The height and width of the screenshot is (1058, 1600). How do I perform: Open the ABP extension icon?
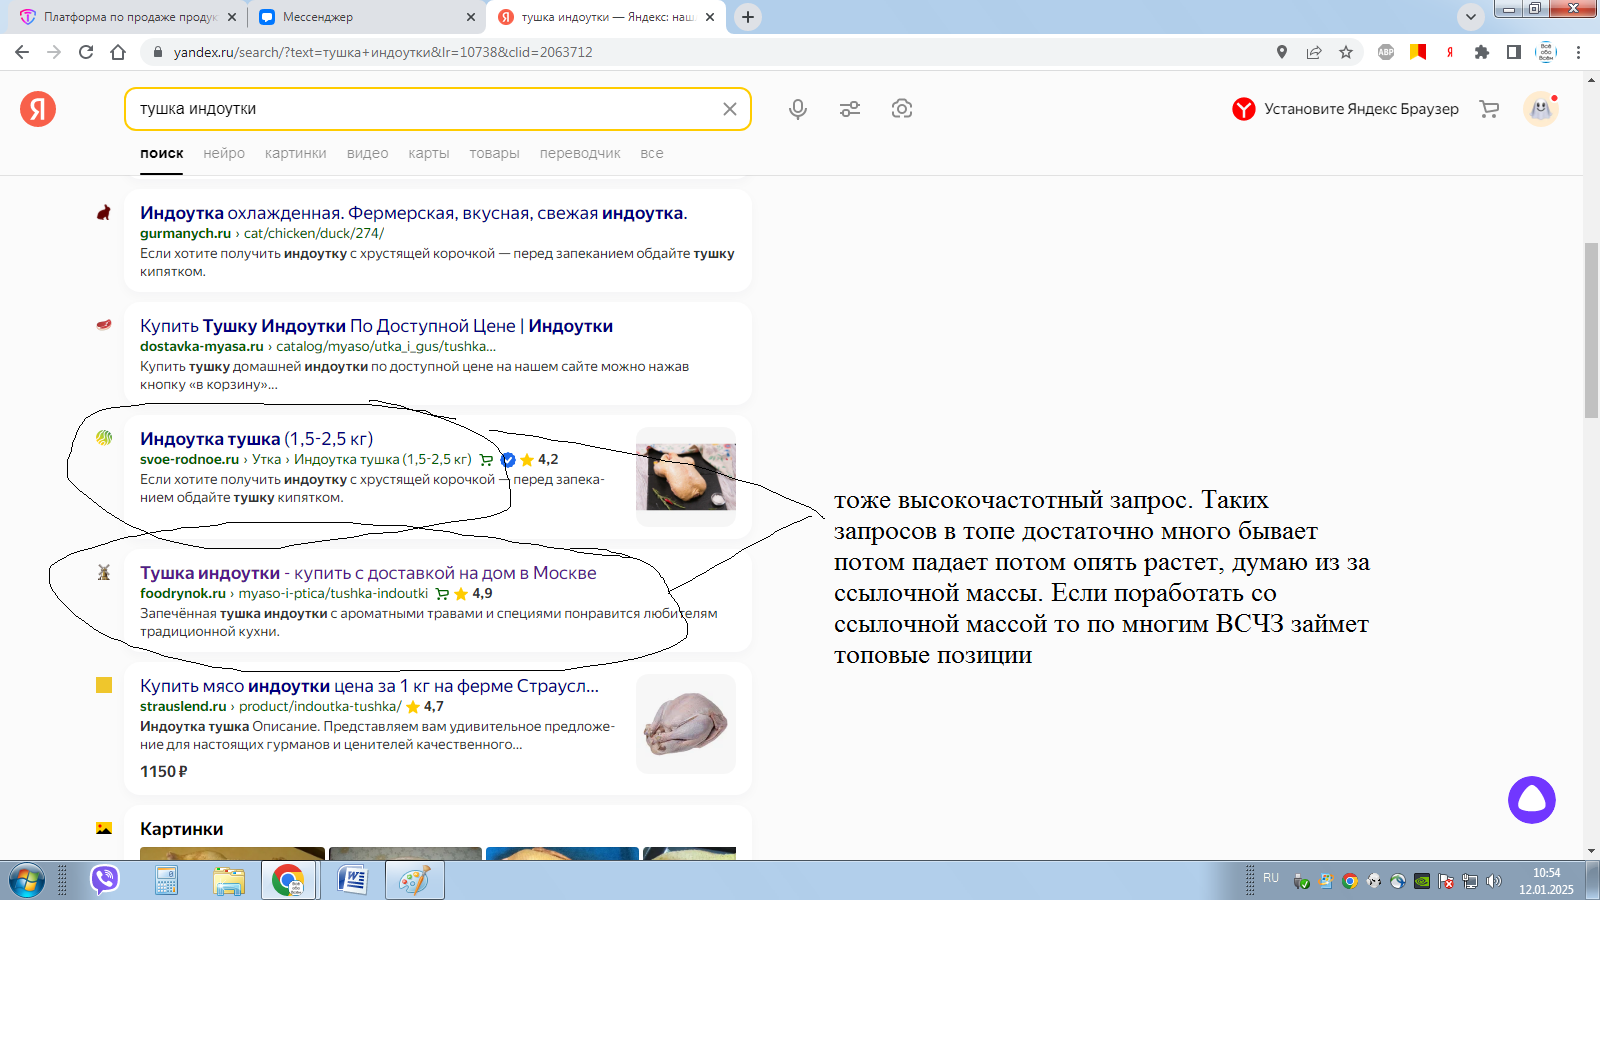click(1386, 52)
